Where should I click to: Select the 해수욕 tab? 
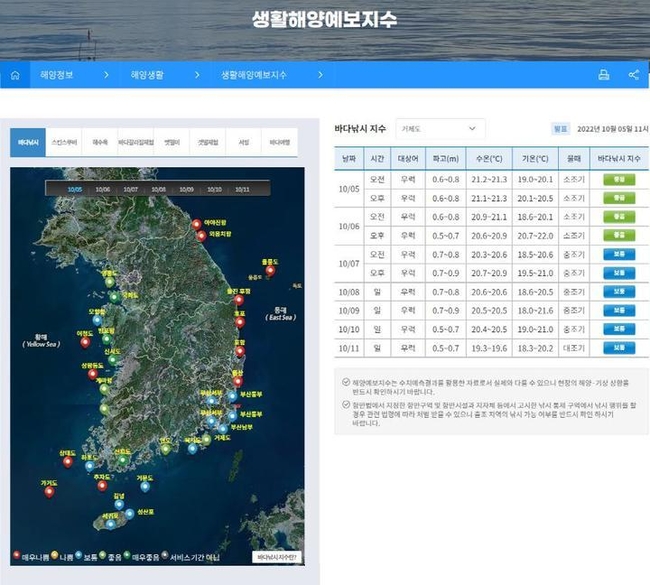click(x=99, y=143)
